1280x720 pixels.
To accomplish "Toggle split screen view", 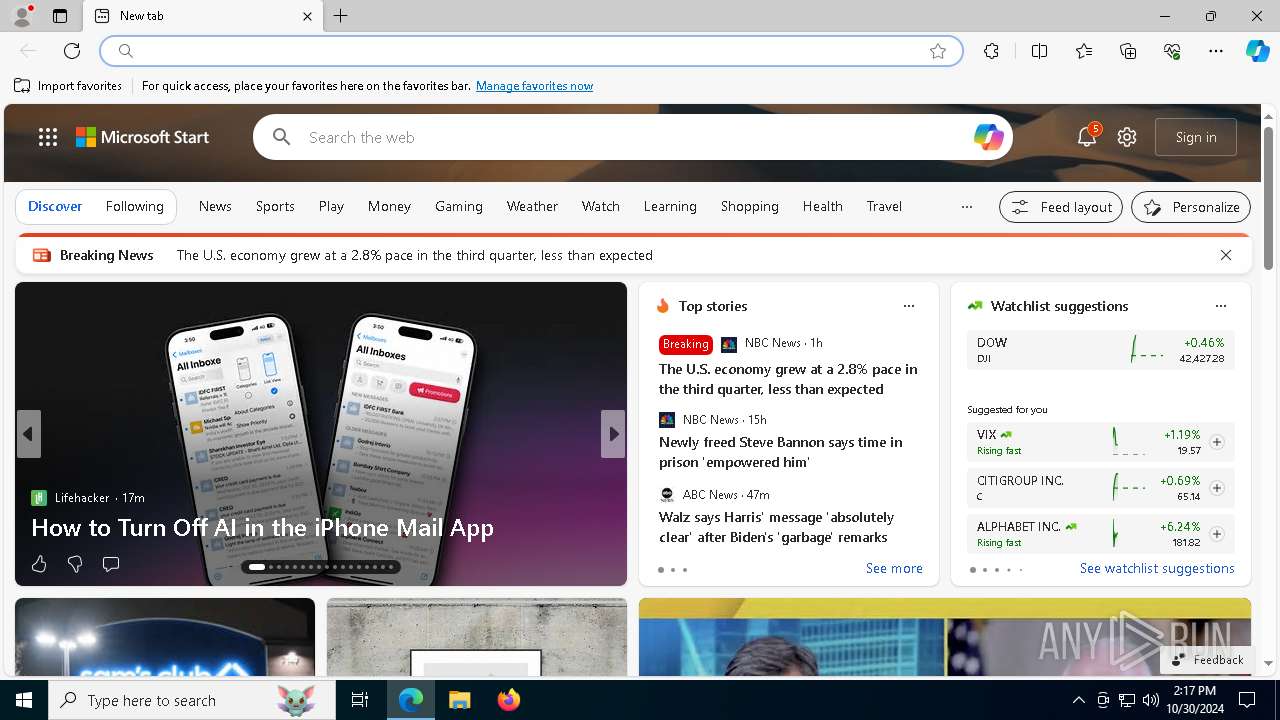I will [1039, 51].
